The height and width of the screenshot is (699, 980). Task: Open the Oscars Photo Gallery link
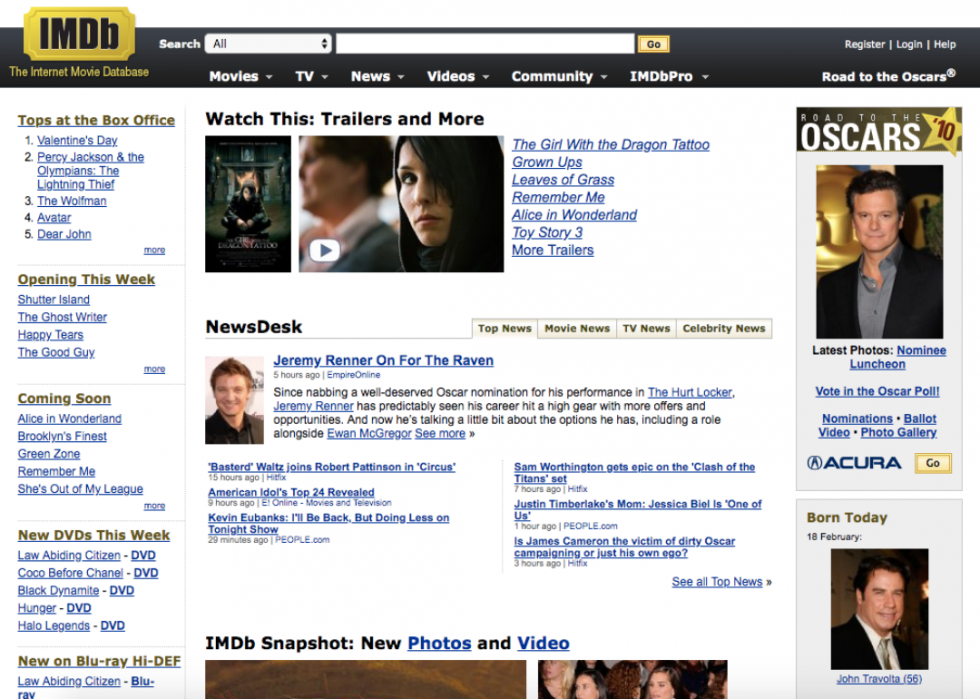tap(898, 432)
